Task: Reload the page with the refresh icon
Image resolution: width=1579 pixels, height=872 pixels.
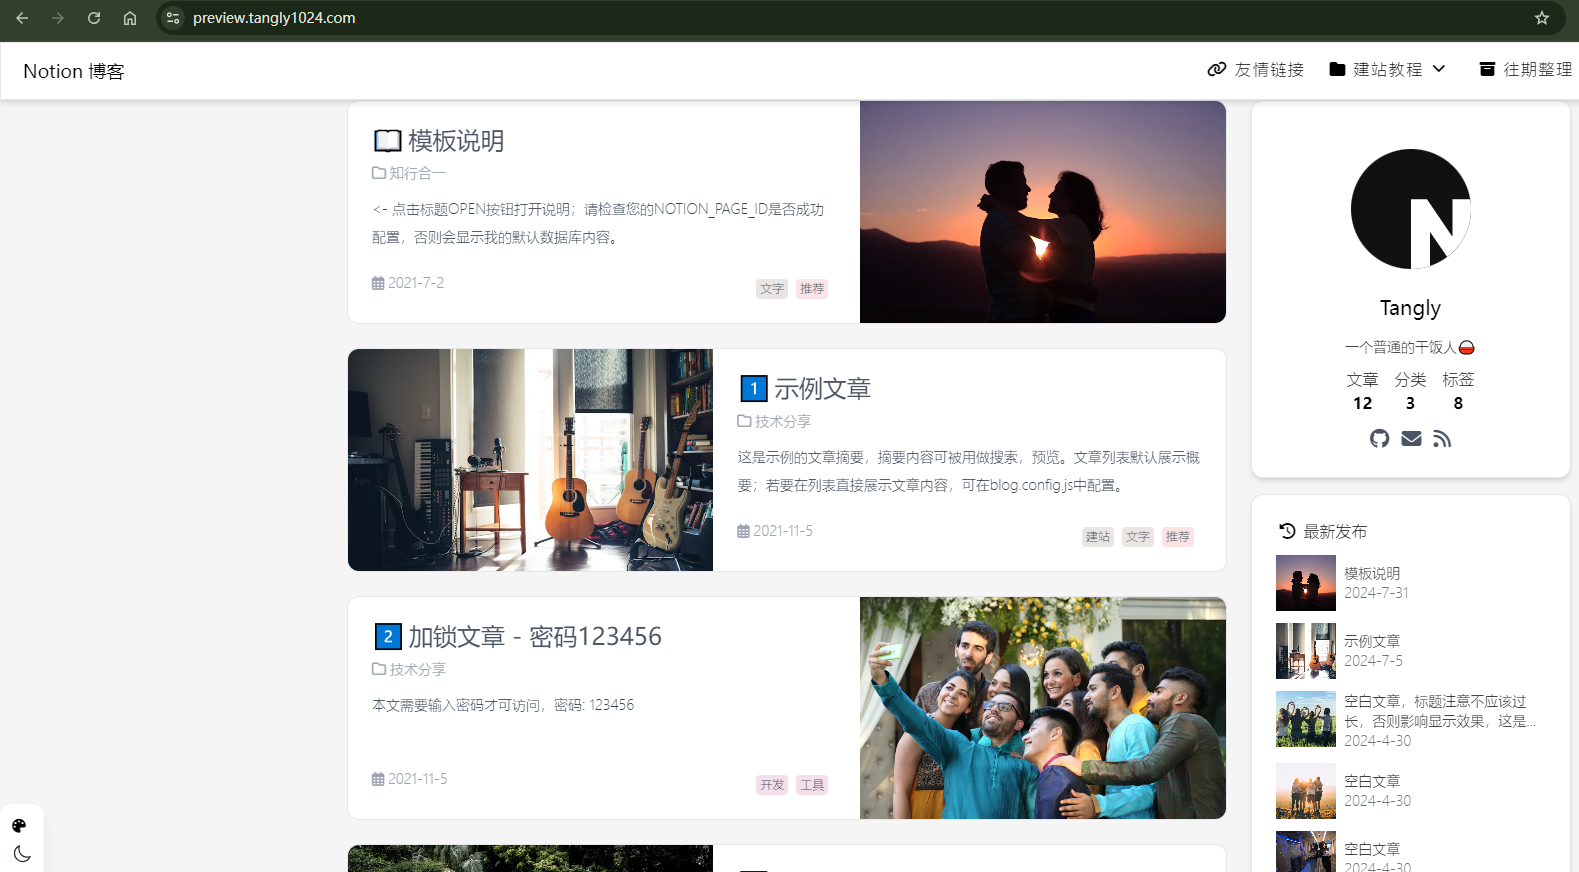Action: 94,18
